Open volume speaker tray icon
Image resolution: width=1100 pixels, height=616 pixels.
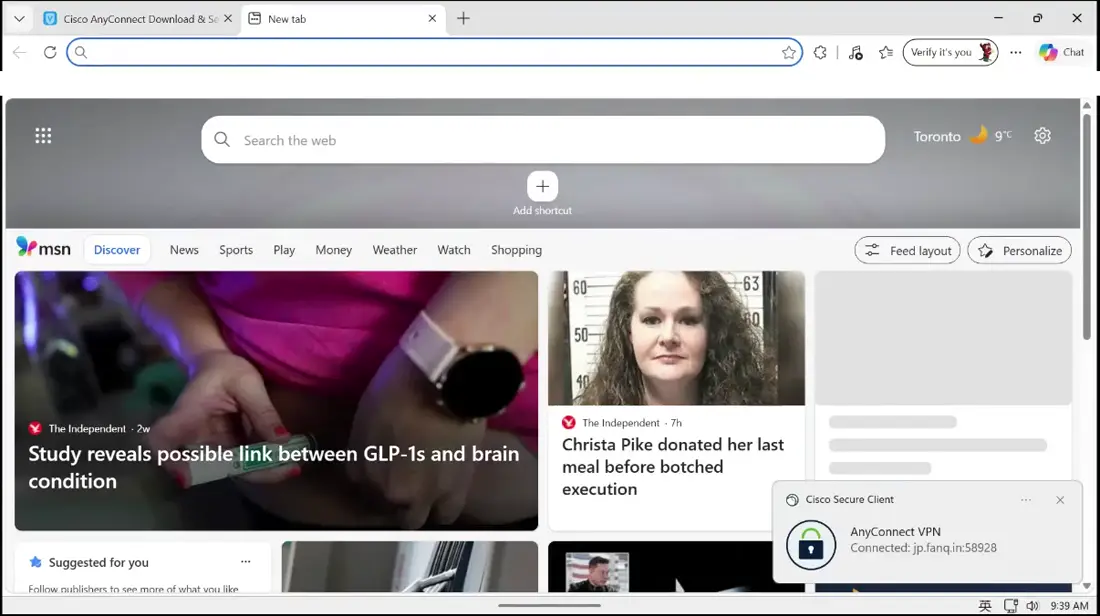[1032, 605]
